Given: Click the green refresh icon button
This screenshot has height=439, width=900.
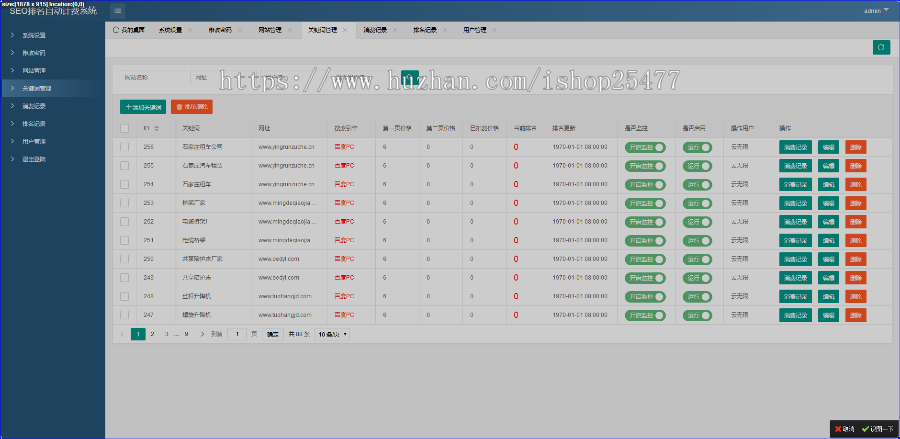Looking at the screenshot, I should [881, 47].
